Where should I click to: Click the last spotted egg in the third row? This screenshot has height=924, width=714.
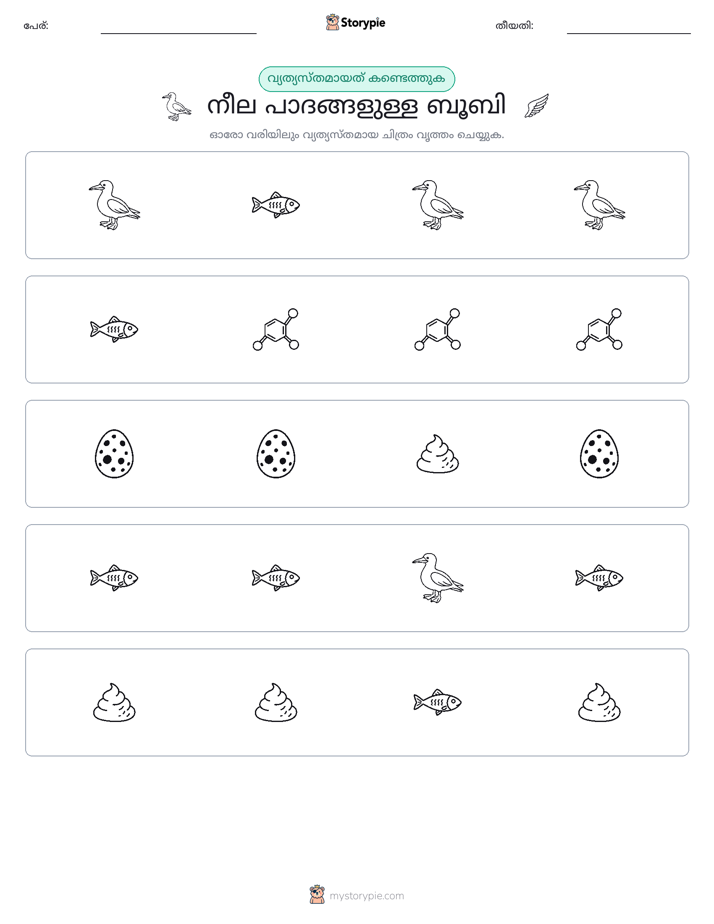599,454
